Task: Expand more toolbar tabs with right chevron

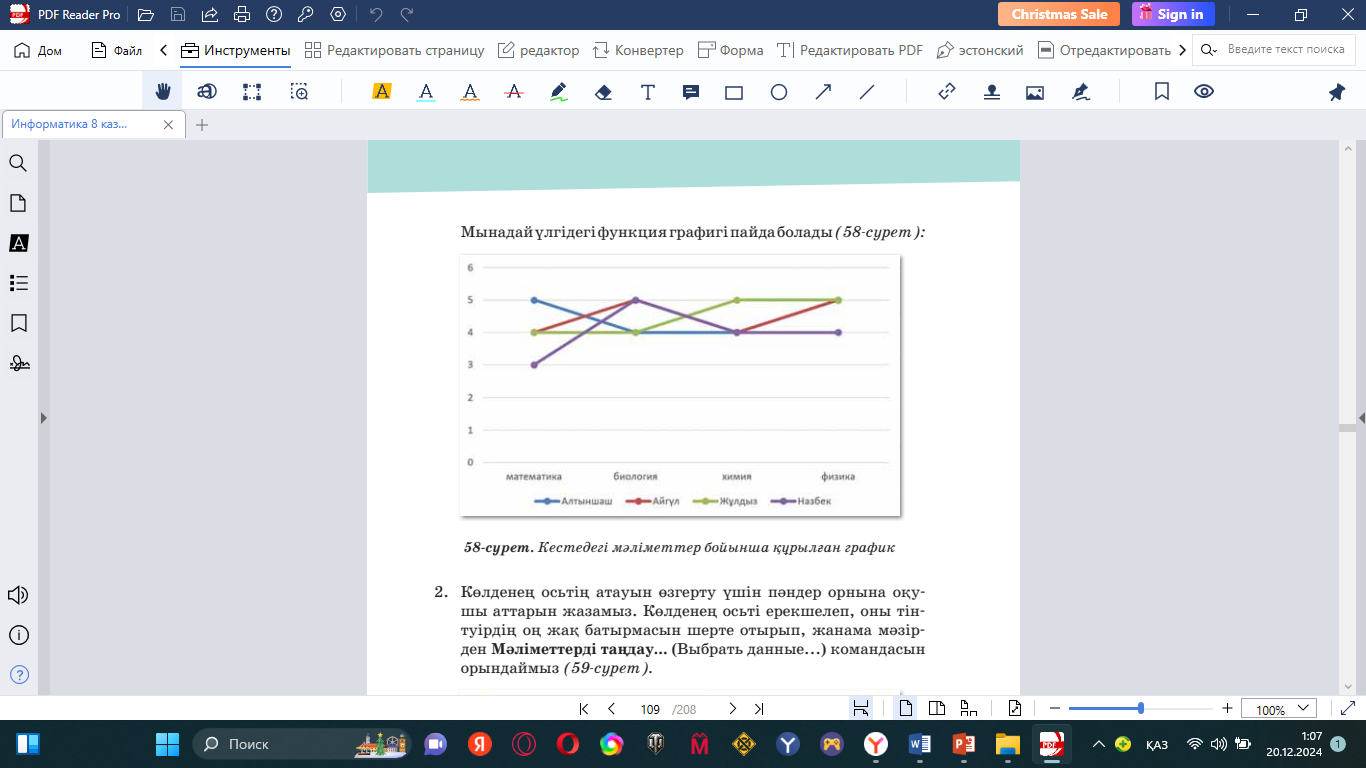Action: click(x=1183, y=50)
